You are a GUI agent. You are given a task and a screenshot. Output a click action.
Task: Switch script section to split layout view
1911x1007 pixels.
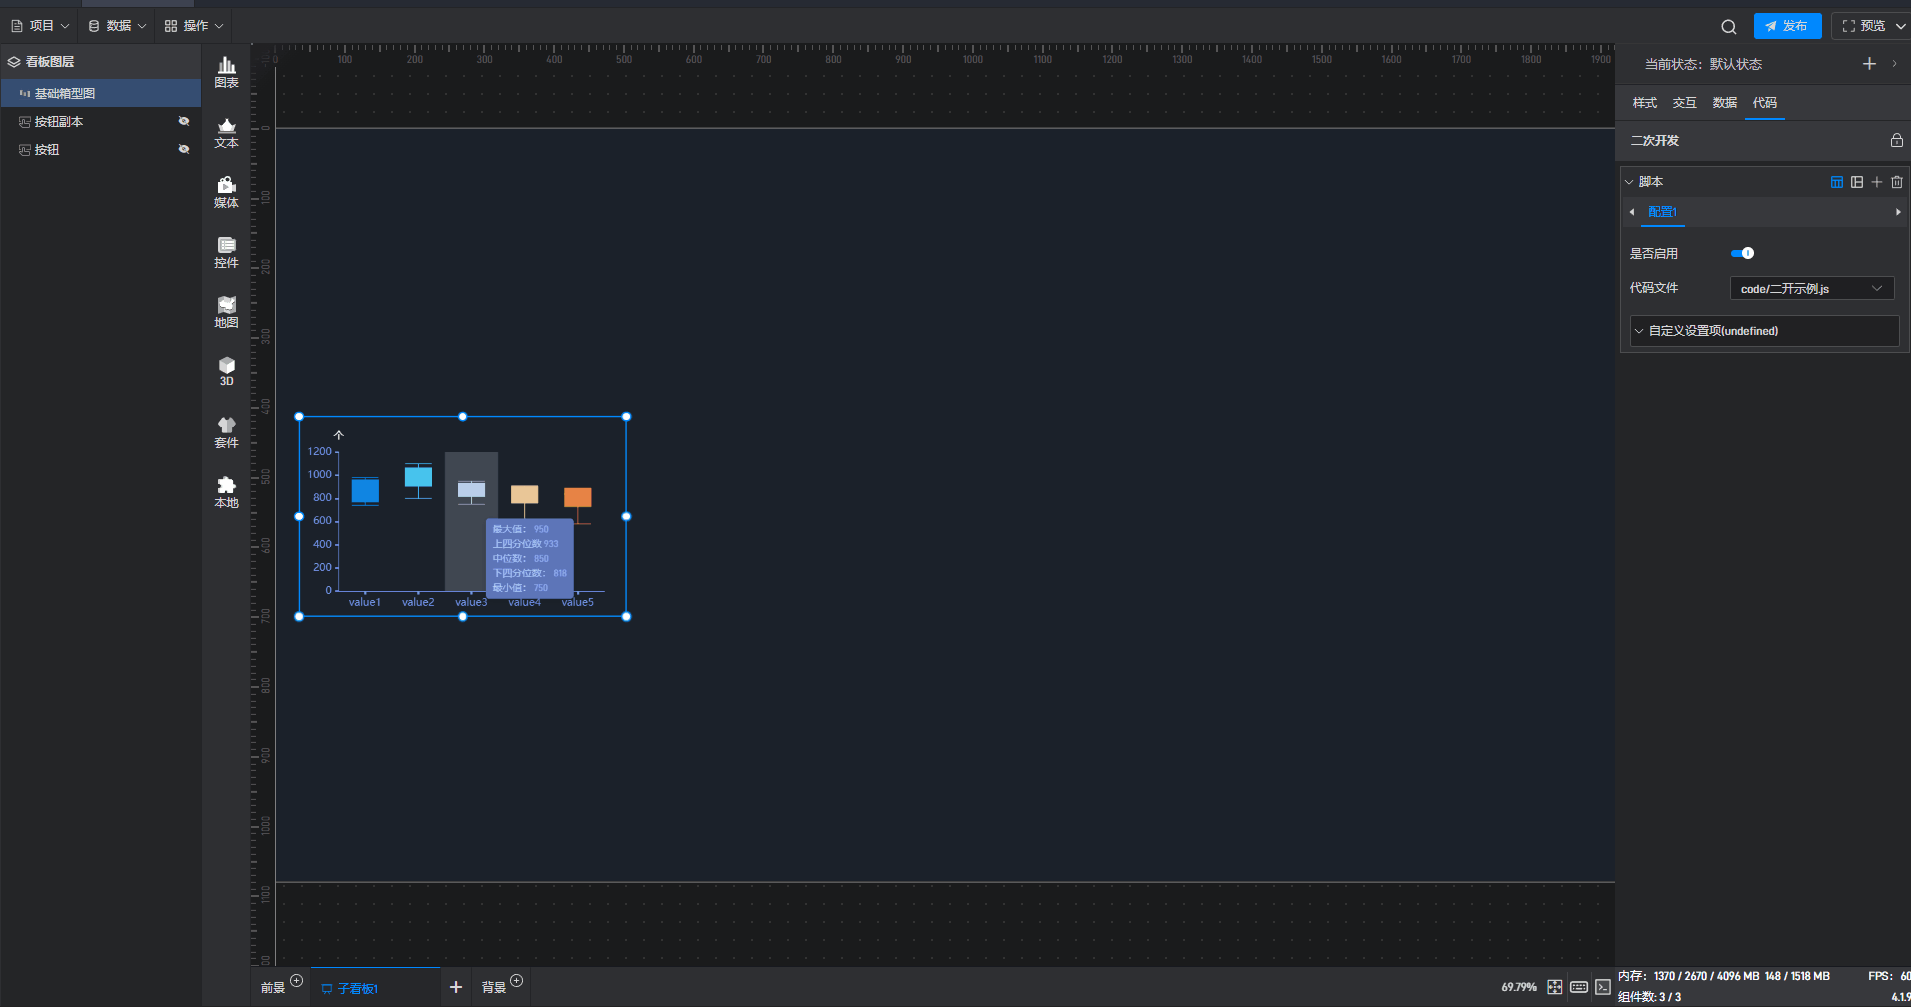(x=1857, y=182)
